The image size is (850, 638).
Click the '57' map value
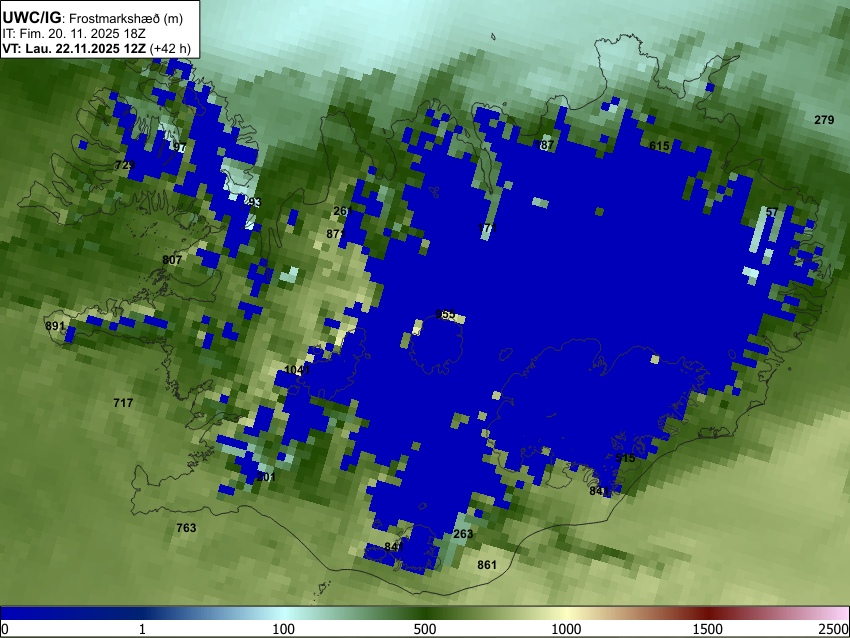click(x=772, y=212)
